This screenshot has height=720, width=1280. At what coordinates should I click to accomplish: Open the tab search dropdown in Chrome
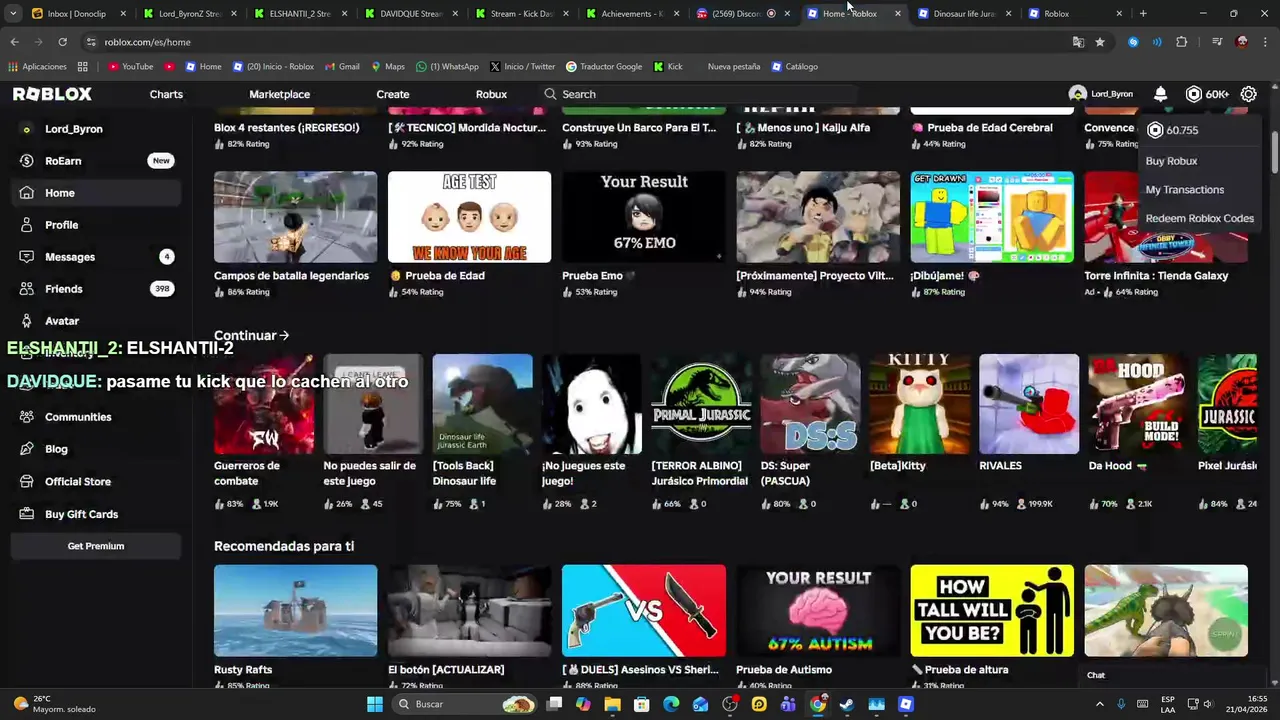[x=13, y=14]
